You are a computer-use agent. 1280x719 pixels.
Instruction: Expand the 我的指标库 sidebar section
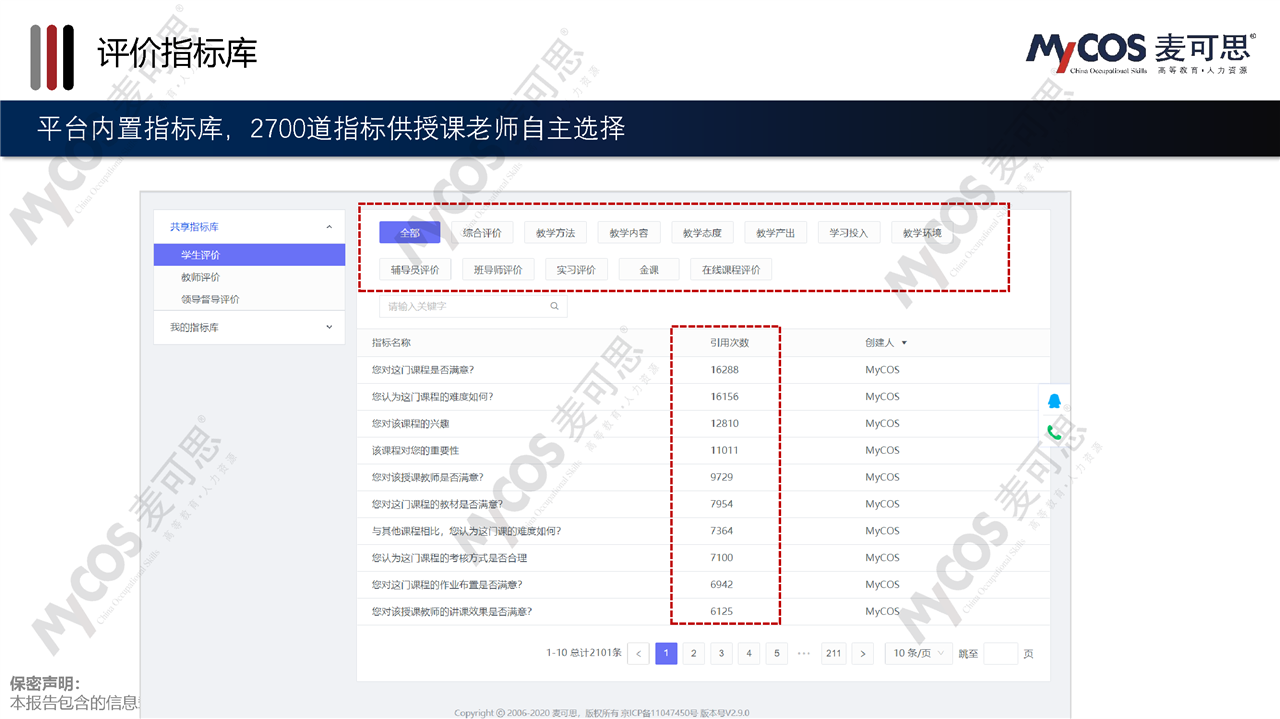point(329,327)
